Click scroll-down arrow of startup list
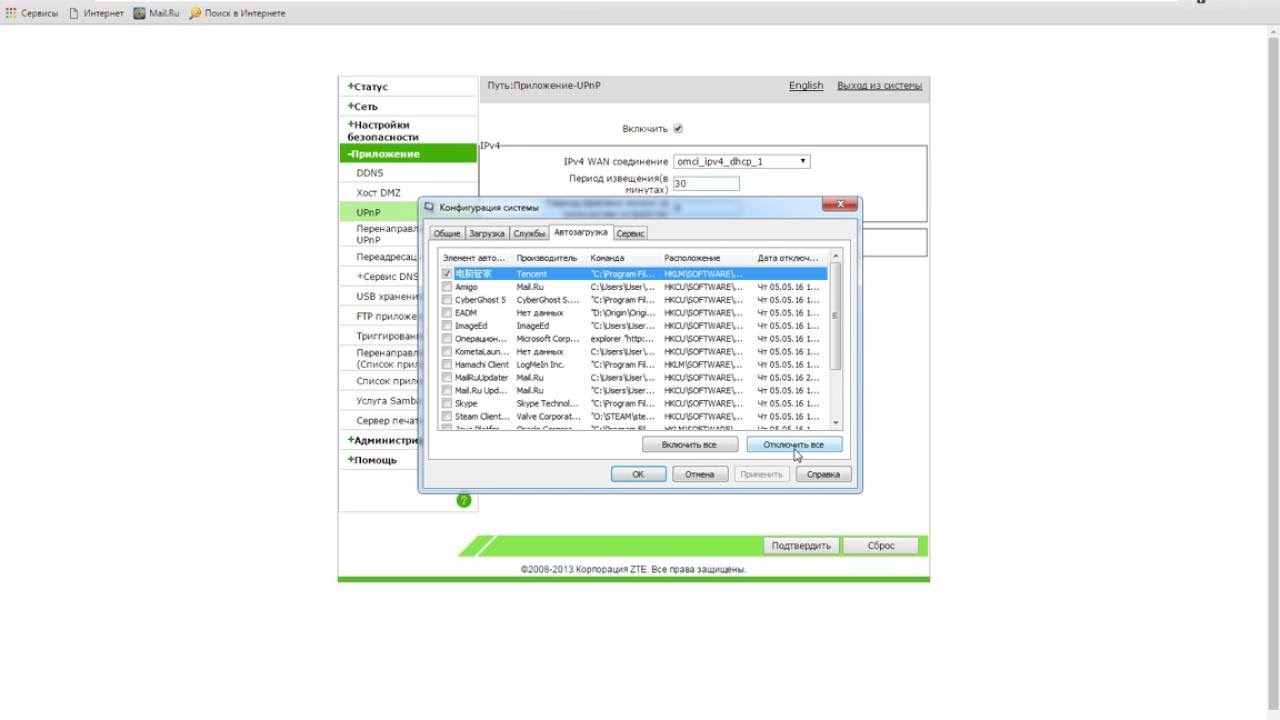The width and height of the screenshot is (1280, 720). (836, 423)
